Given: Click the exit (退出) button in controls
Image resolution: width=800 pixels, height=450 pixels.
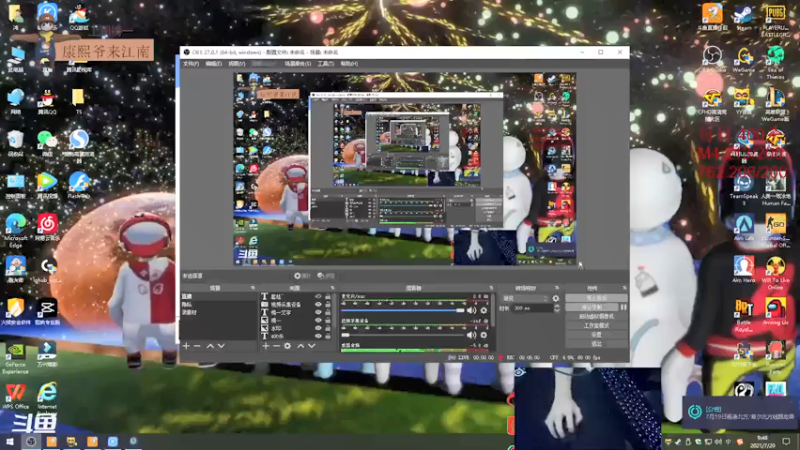Looking at the screenshot, I should pos(596,344).
